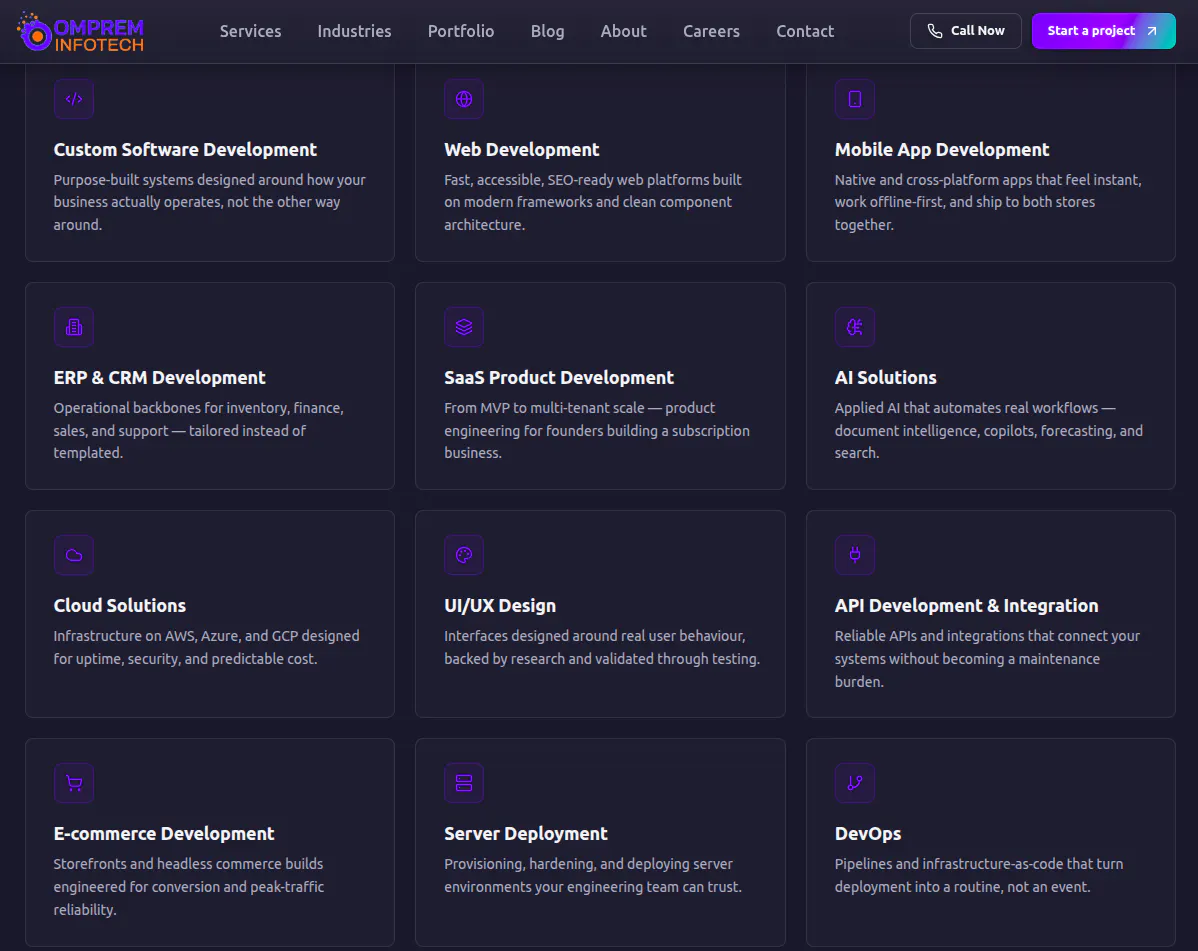Image resolution: width=1198 pixels, height=951 pixels.
Task: Open the SaaS Product Development heading
Action: [x=559, y=377]
